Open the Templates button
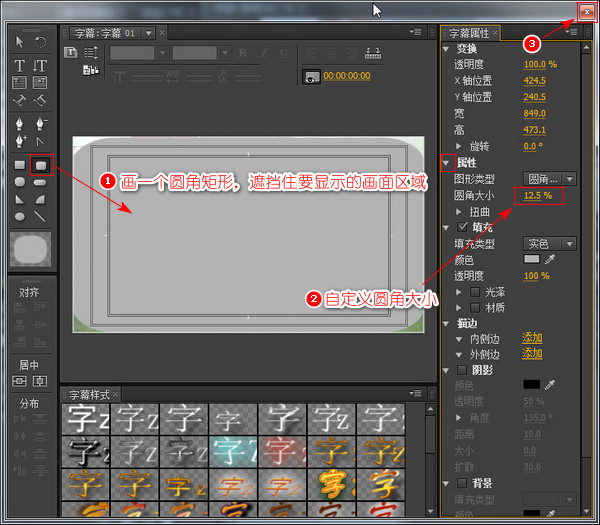The image size is (600, 525). pos(91,70)
